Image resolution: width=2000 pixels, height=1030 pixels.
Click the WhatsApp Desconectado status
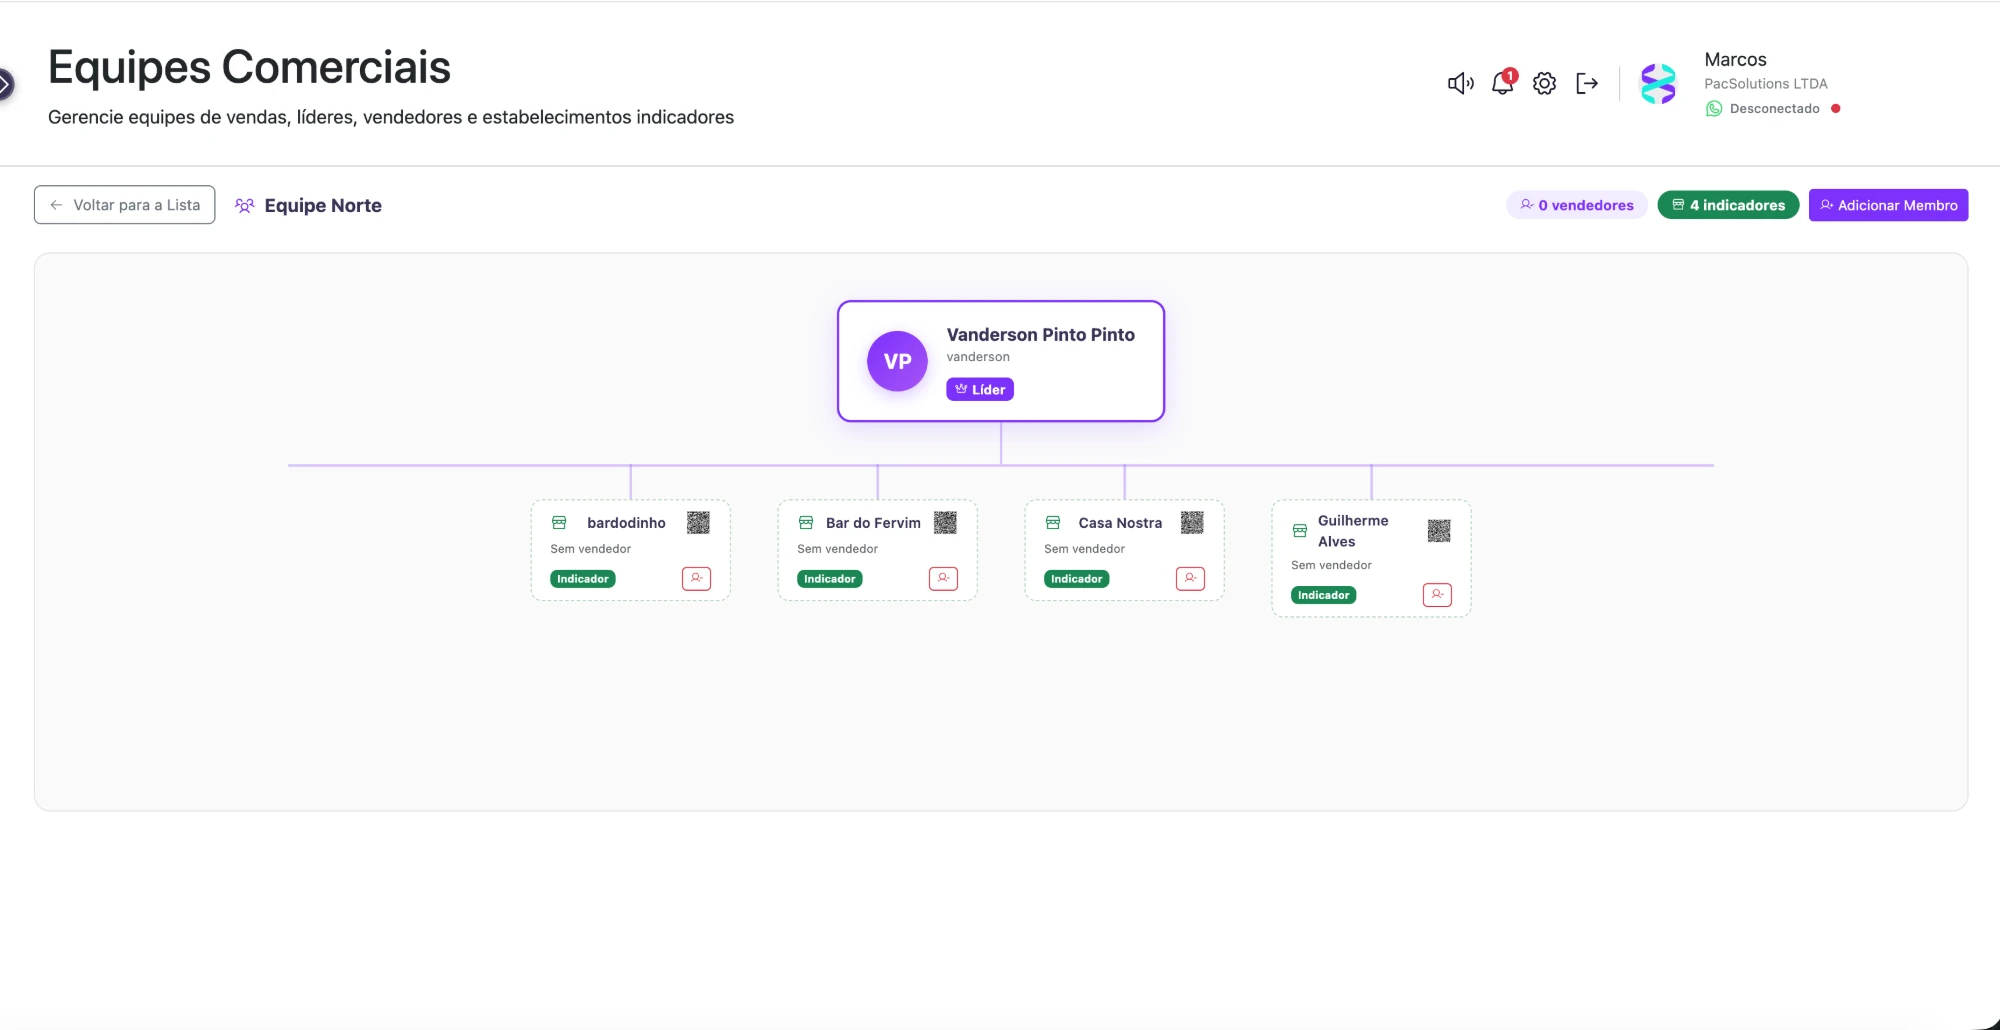pos(1772,108)
